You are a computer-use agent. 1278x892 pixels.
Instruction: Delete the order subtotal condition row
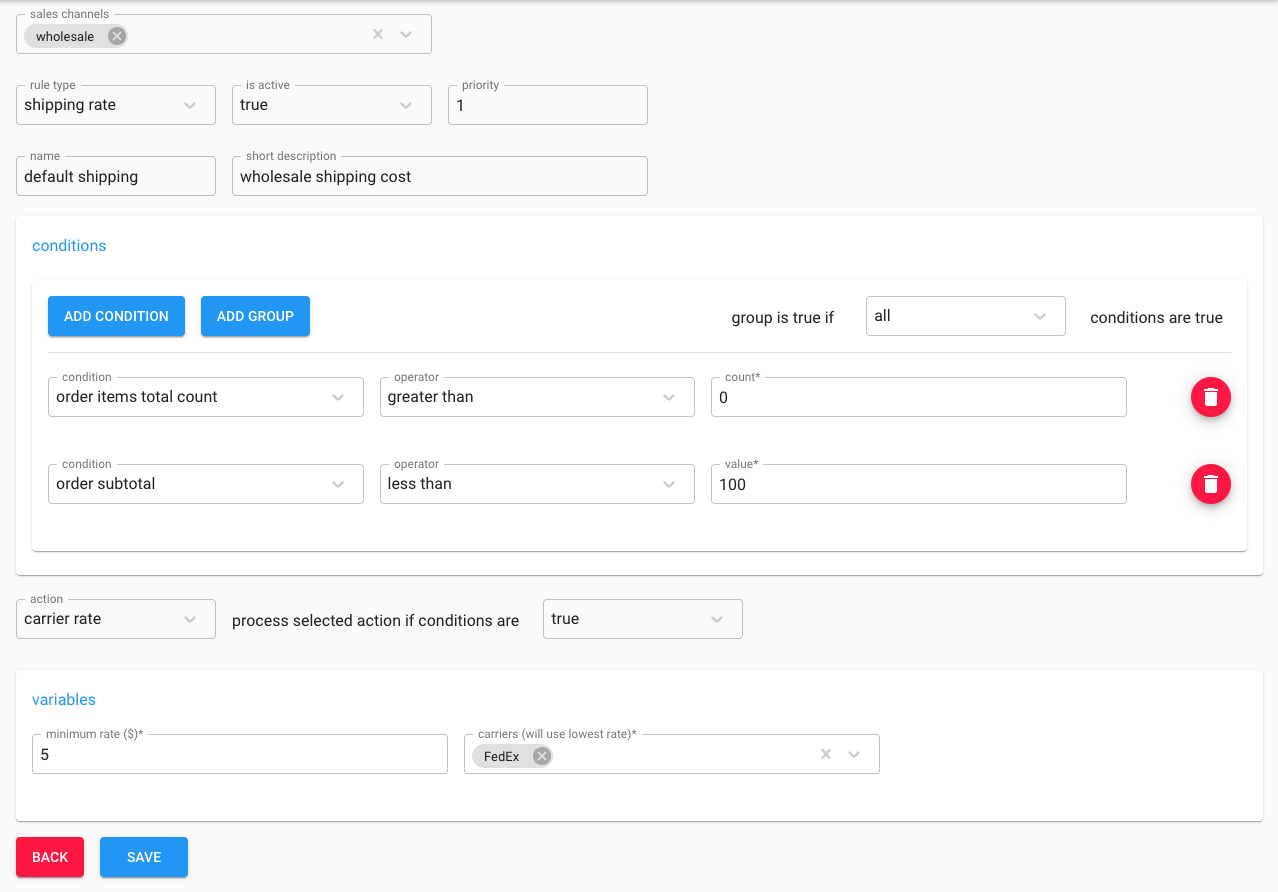point(1210,484)
